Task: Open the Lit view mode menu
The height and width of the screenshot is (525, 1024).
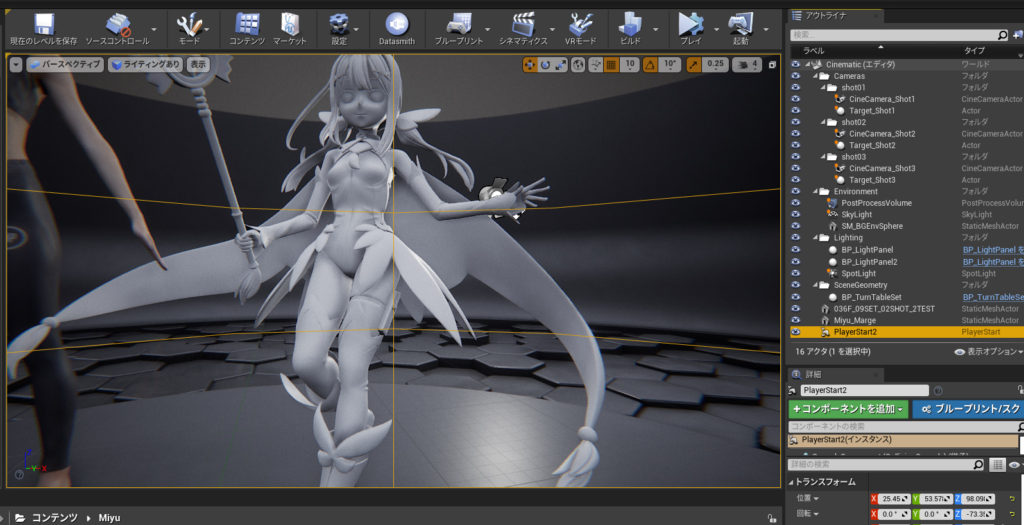Action: (146, 64)
